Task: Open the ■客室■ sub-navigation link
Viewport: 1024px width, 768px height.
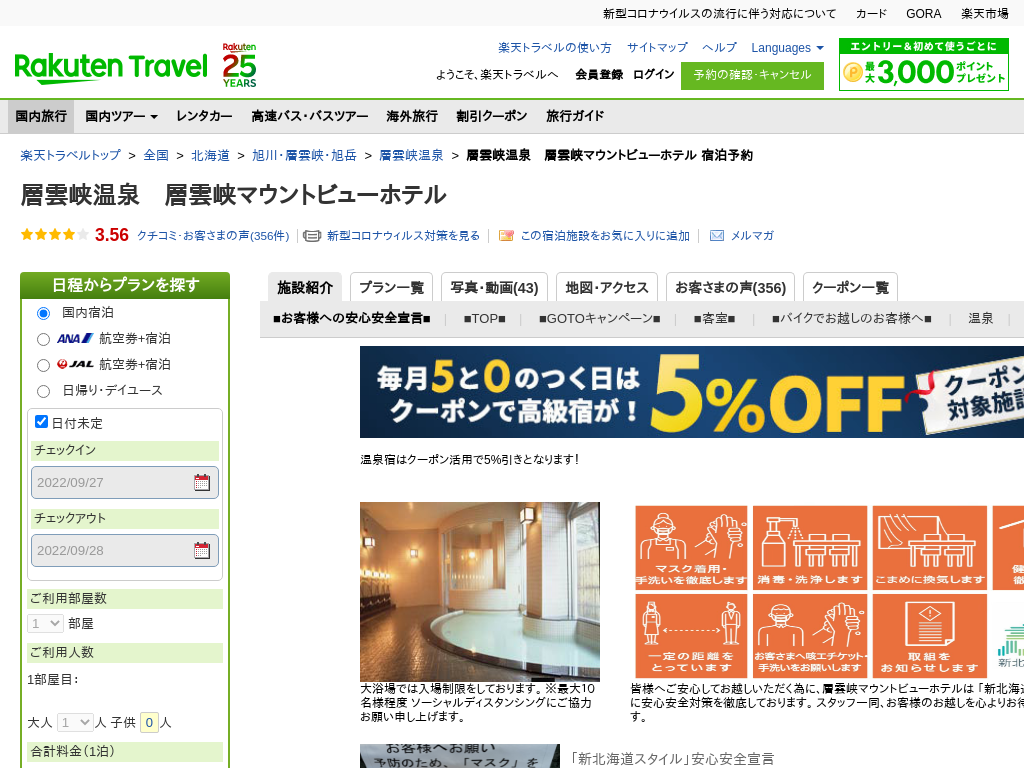Action: [x=714, y=319]
